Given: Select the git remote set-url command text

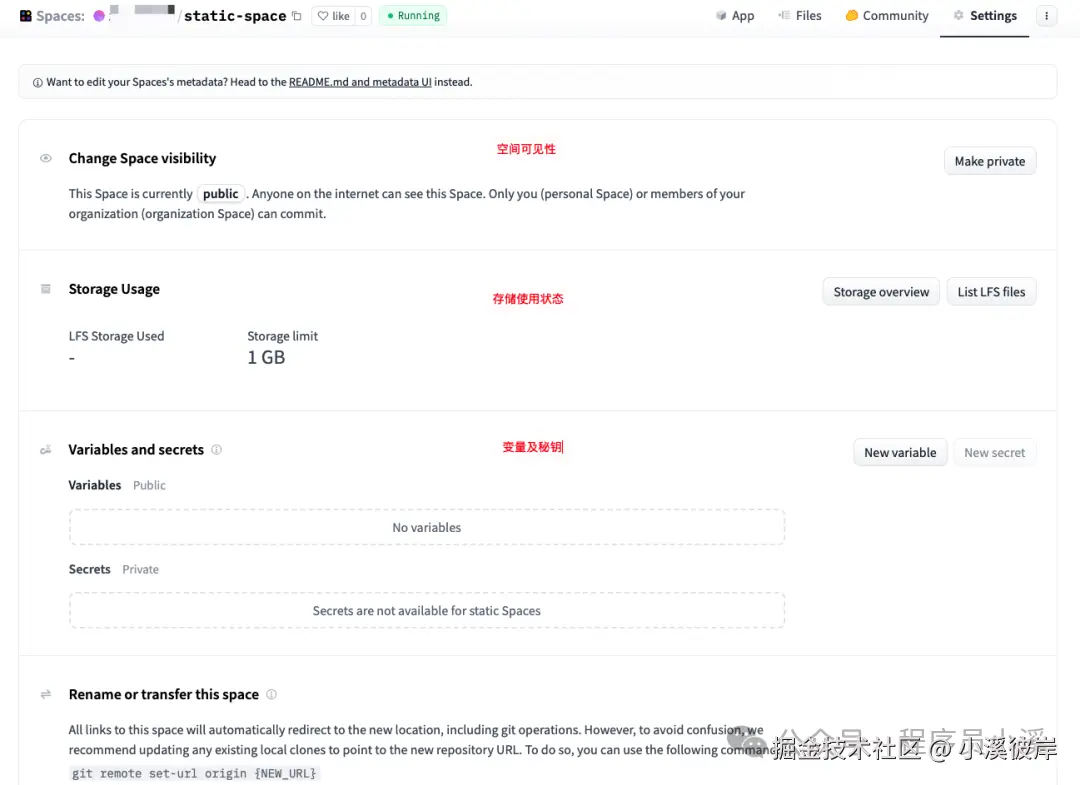Looking at the screenshot, I should [x=194, y=772].
